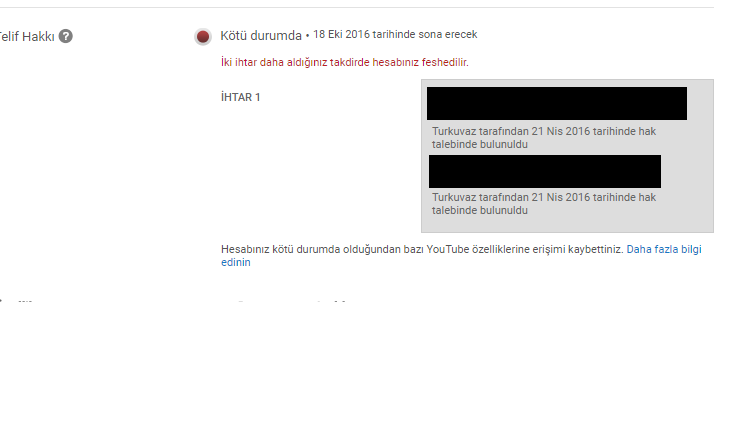
Task: Click the "İHTAR 1" strike label
Action: 240,97
